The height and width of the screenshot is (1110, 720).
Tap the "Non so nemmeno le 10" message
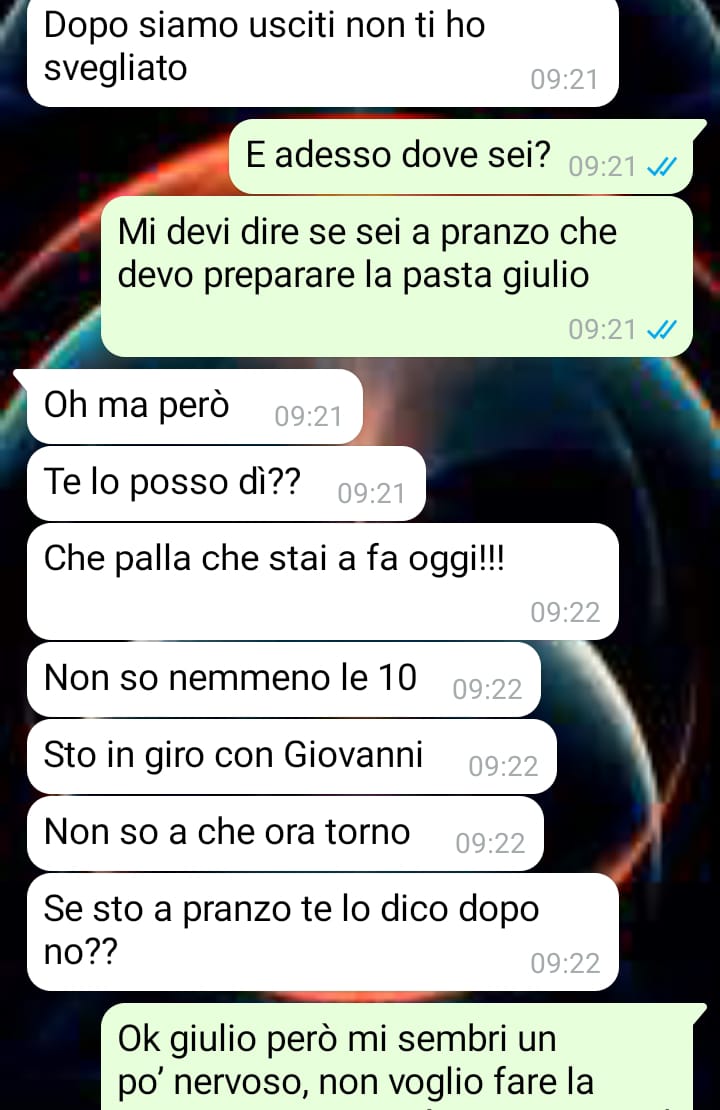tap(284, 680)
